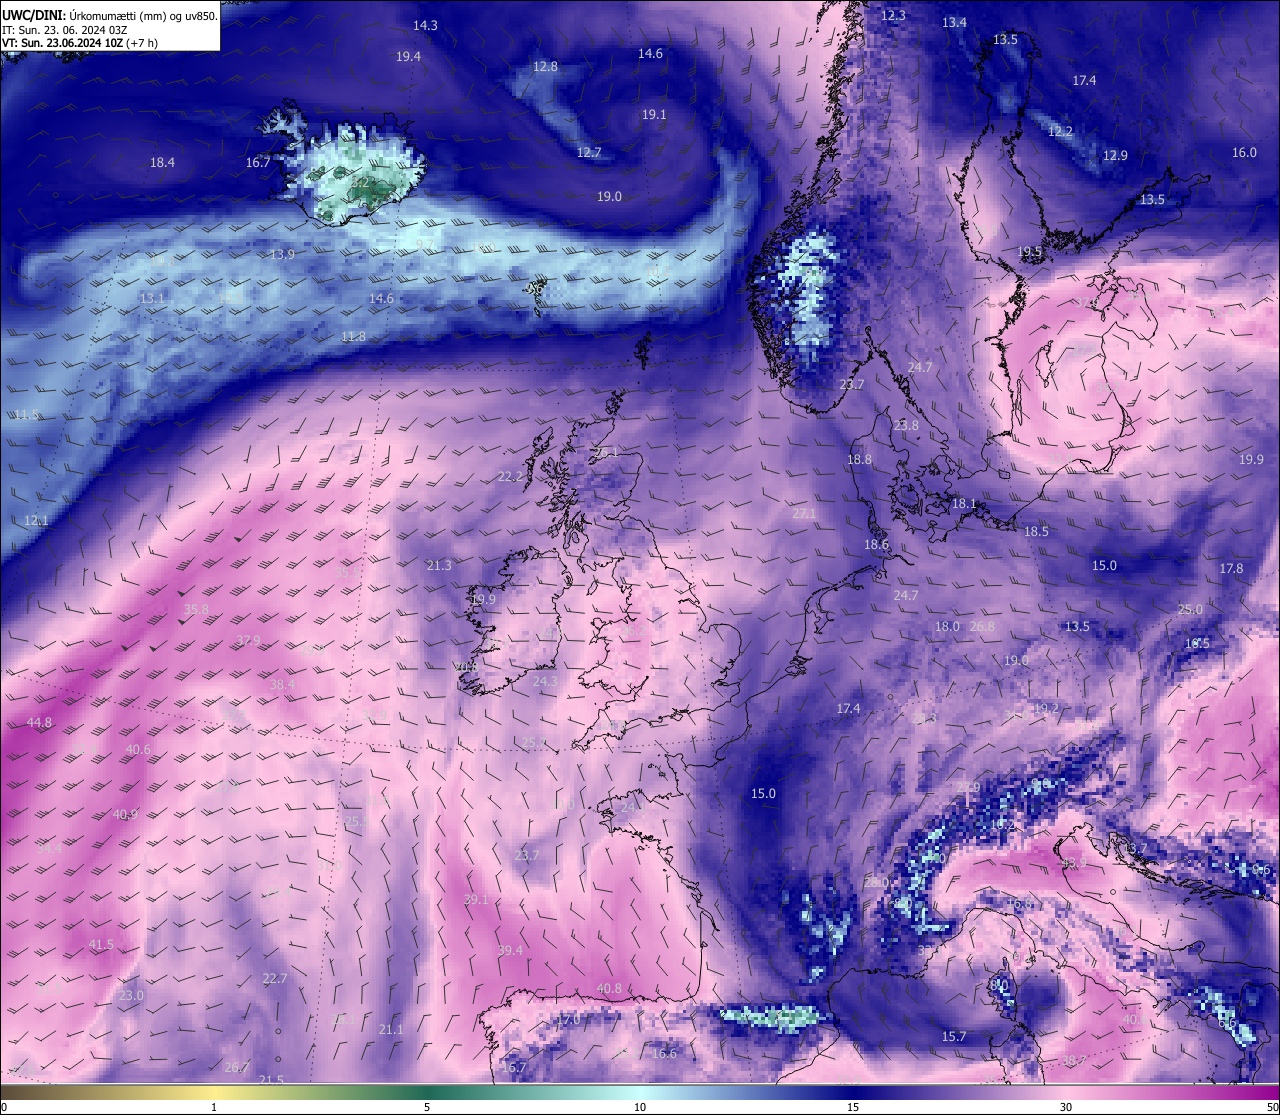Click the value 26.7 on the map
The width and height of the screenshot is (1280, 1115).
click(237, 1068)
